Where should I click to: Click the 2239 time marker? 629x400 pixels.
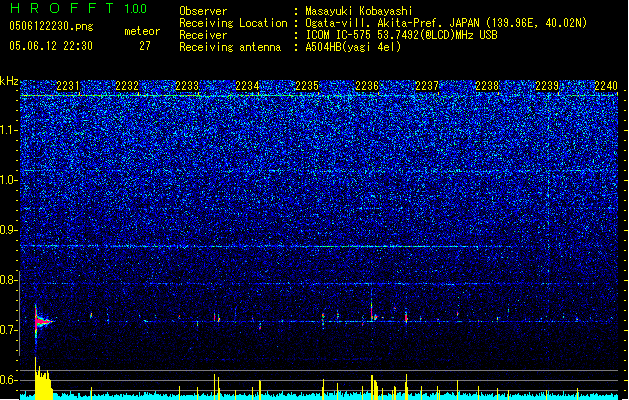[547, 85]
